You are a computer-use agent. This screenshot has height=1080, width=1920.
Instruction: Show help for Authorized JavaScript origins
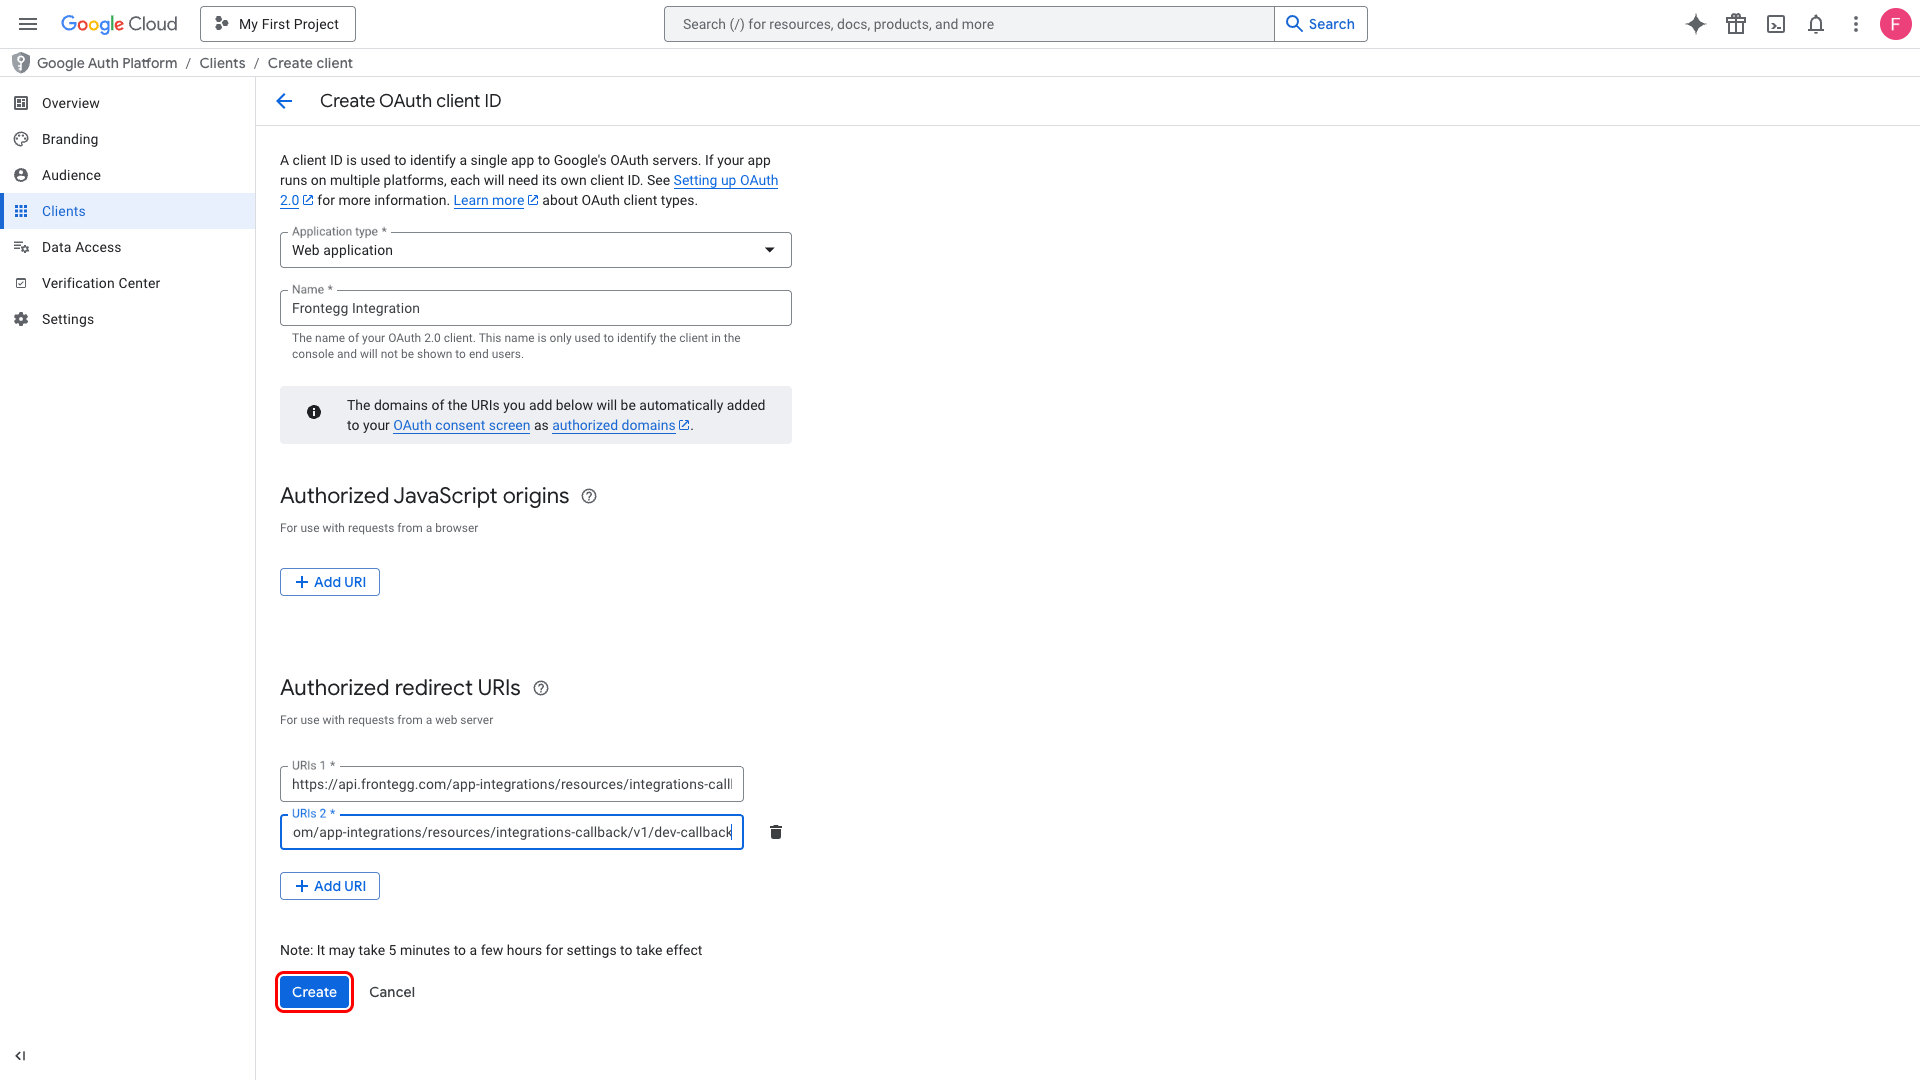coord(589,496)
